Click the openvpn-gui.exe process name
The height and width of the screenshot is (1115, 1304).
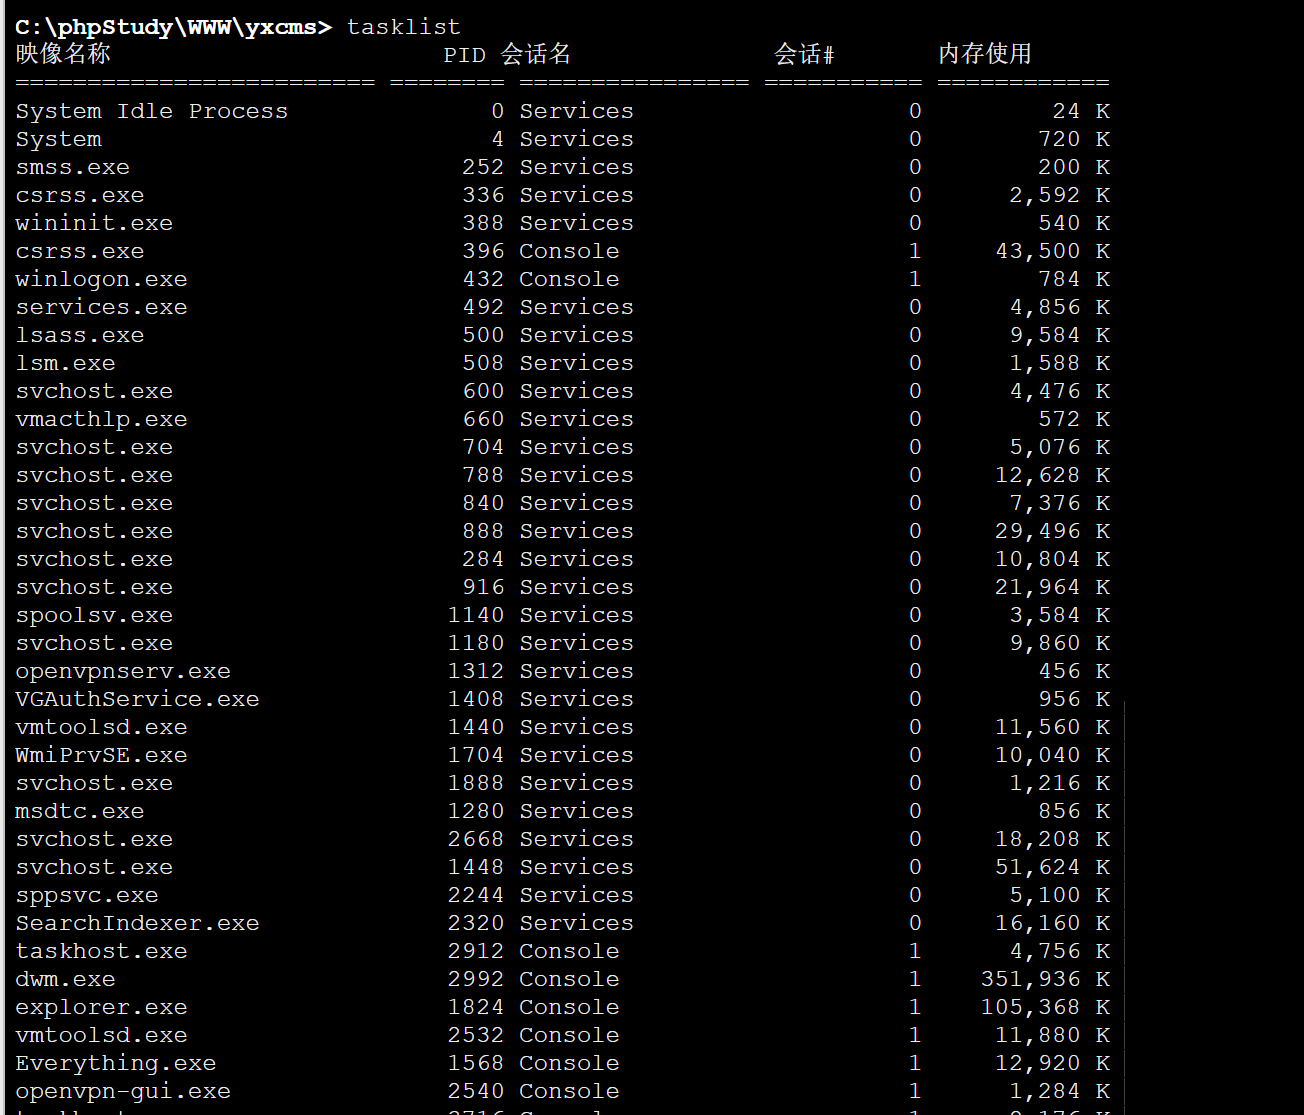[x=123, y=1091]
